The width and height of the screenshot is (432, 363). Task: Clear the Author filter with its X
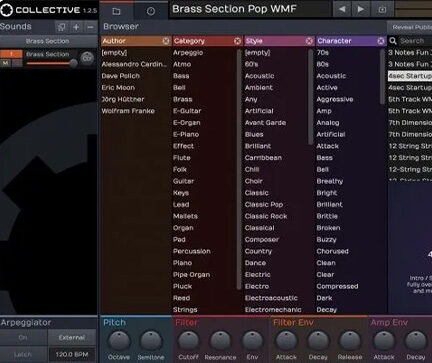tap(166, 41)
